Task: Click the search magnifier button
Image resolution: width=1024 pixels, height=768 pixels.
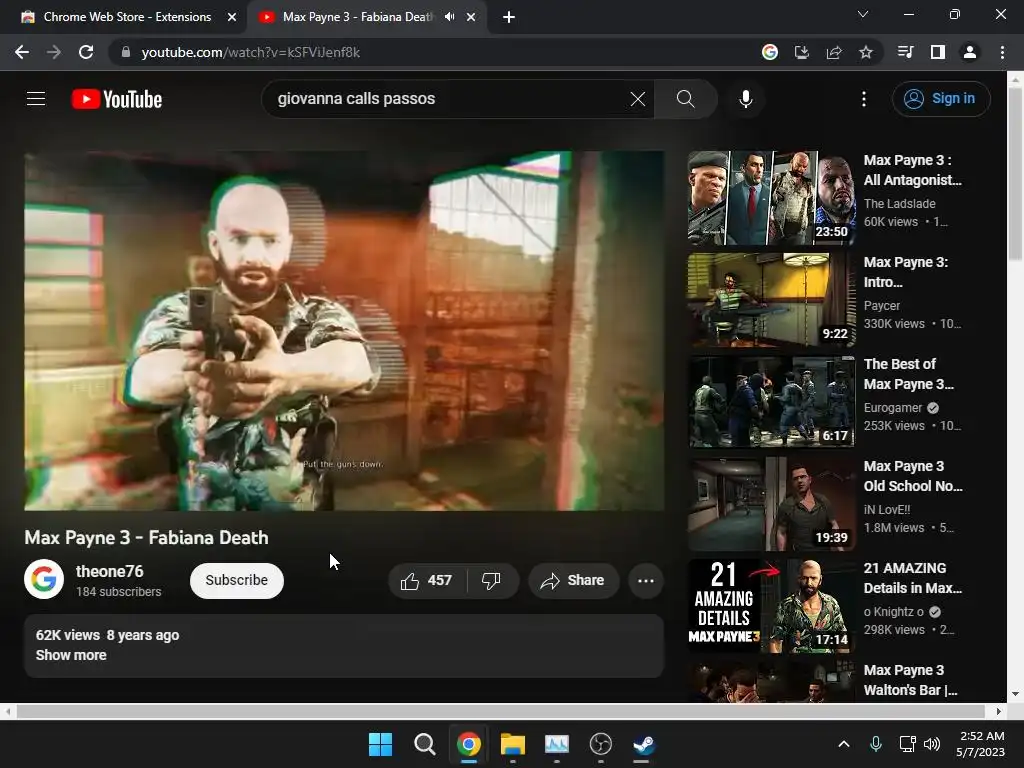Action: click(685, 99)
